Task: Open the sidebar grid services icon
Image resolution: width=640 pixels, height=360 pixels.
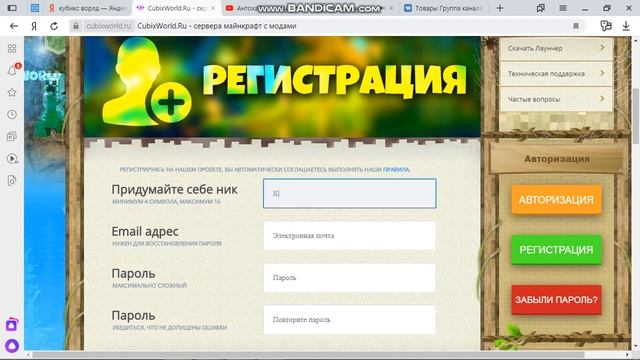Action: pyautogui.click(x=12, y=49)
